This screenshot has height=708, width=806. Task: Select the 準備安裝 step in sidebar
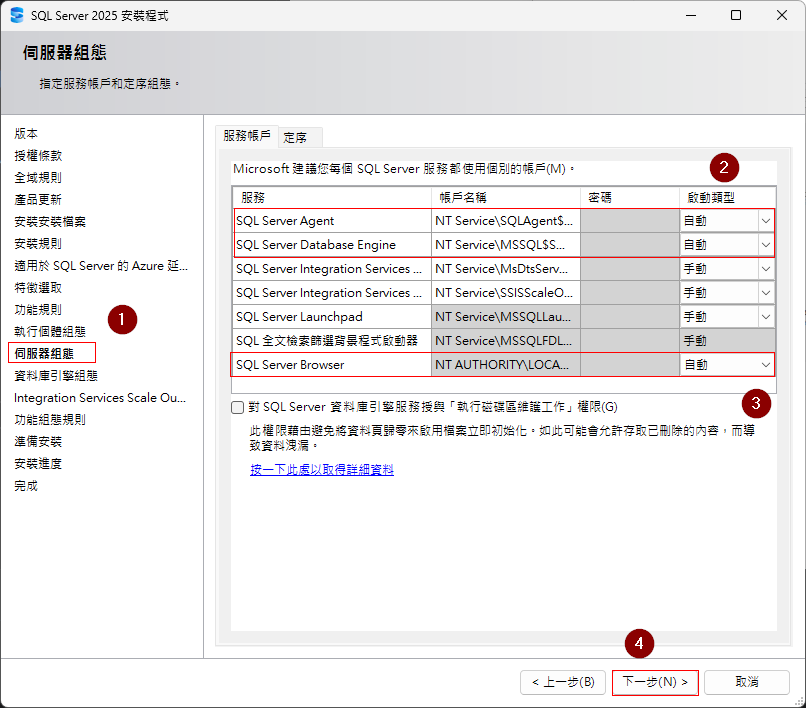click(38, 442)
